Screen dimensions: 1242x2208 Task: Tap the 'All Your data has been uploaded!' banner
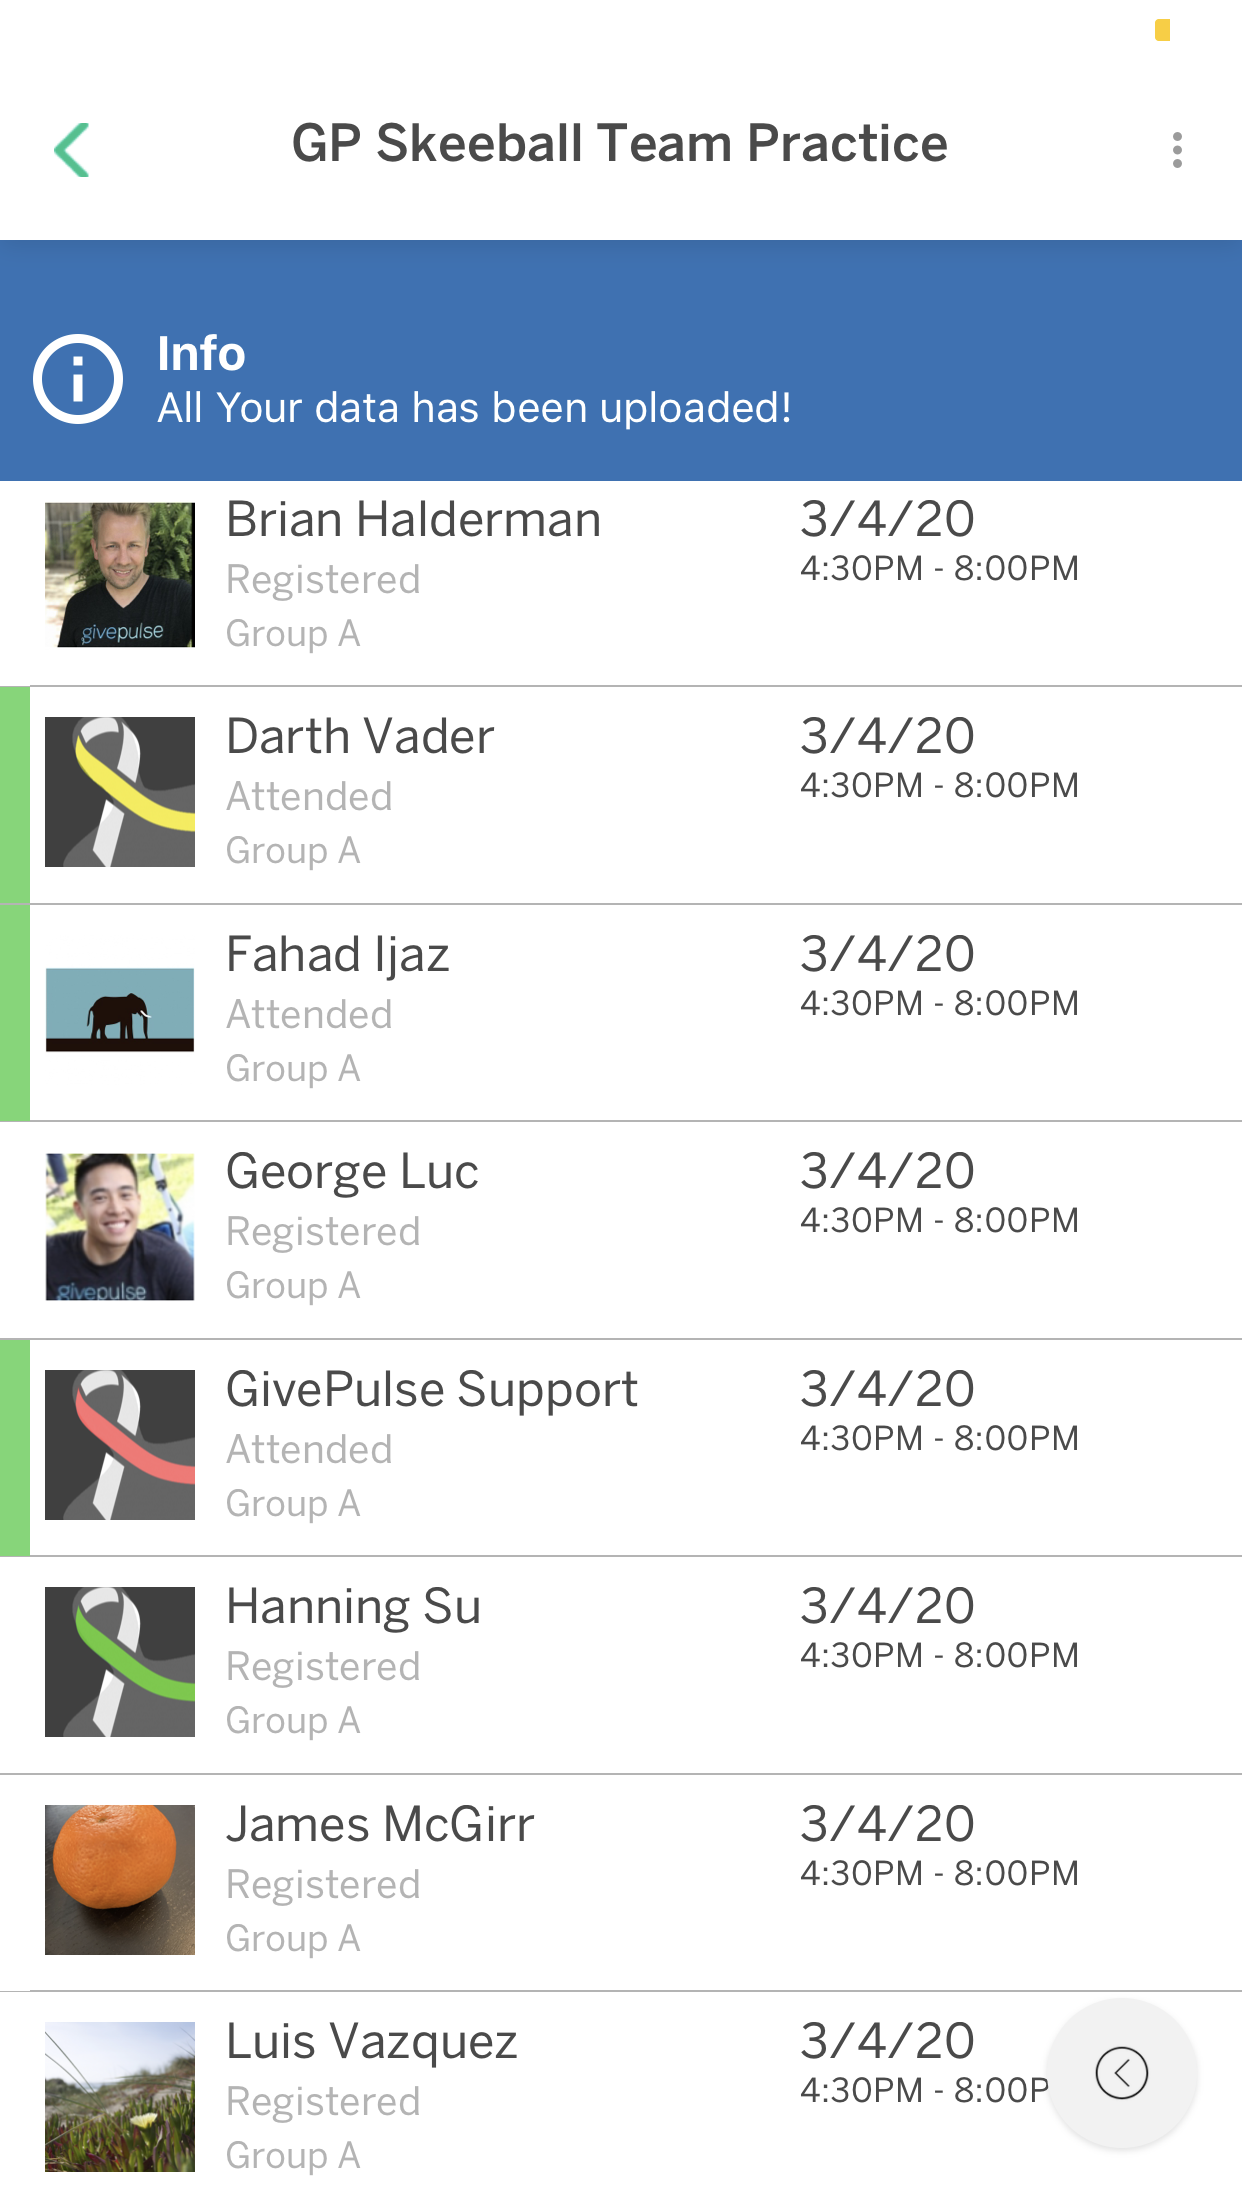click(x=621, y=361)
